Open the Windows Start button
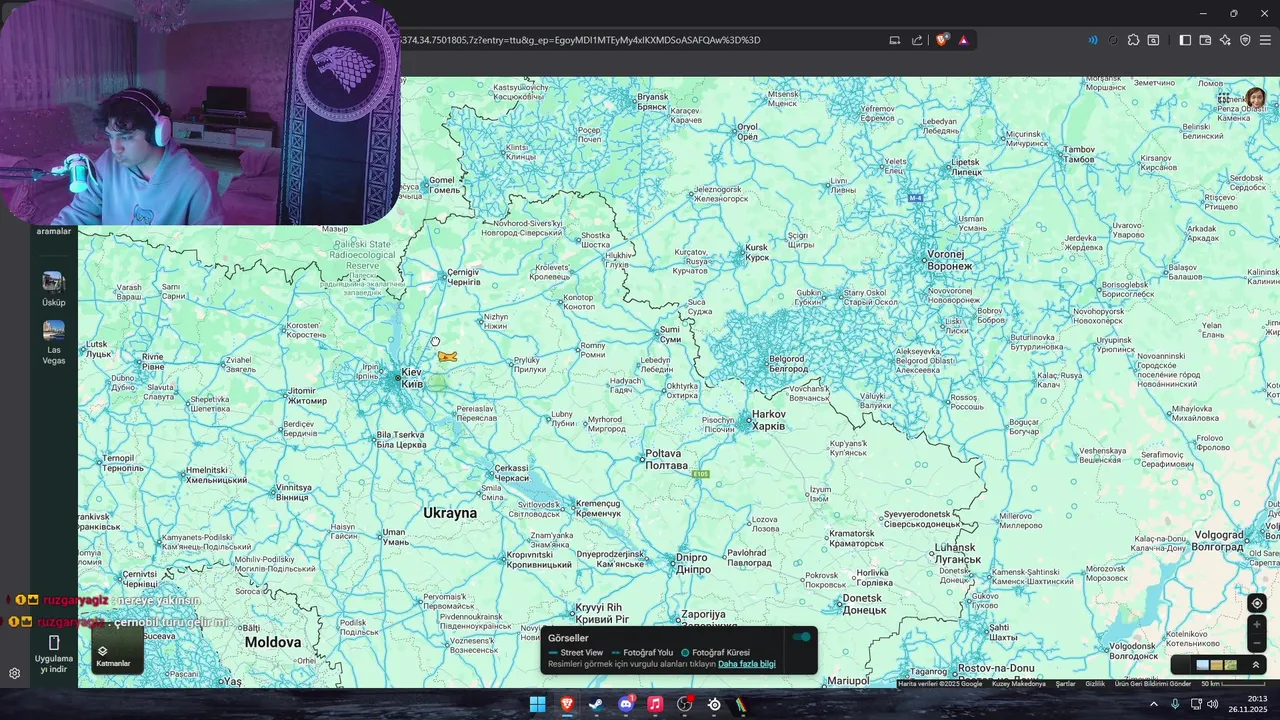This screenshot has height=720, width=1280. [537, 704]
